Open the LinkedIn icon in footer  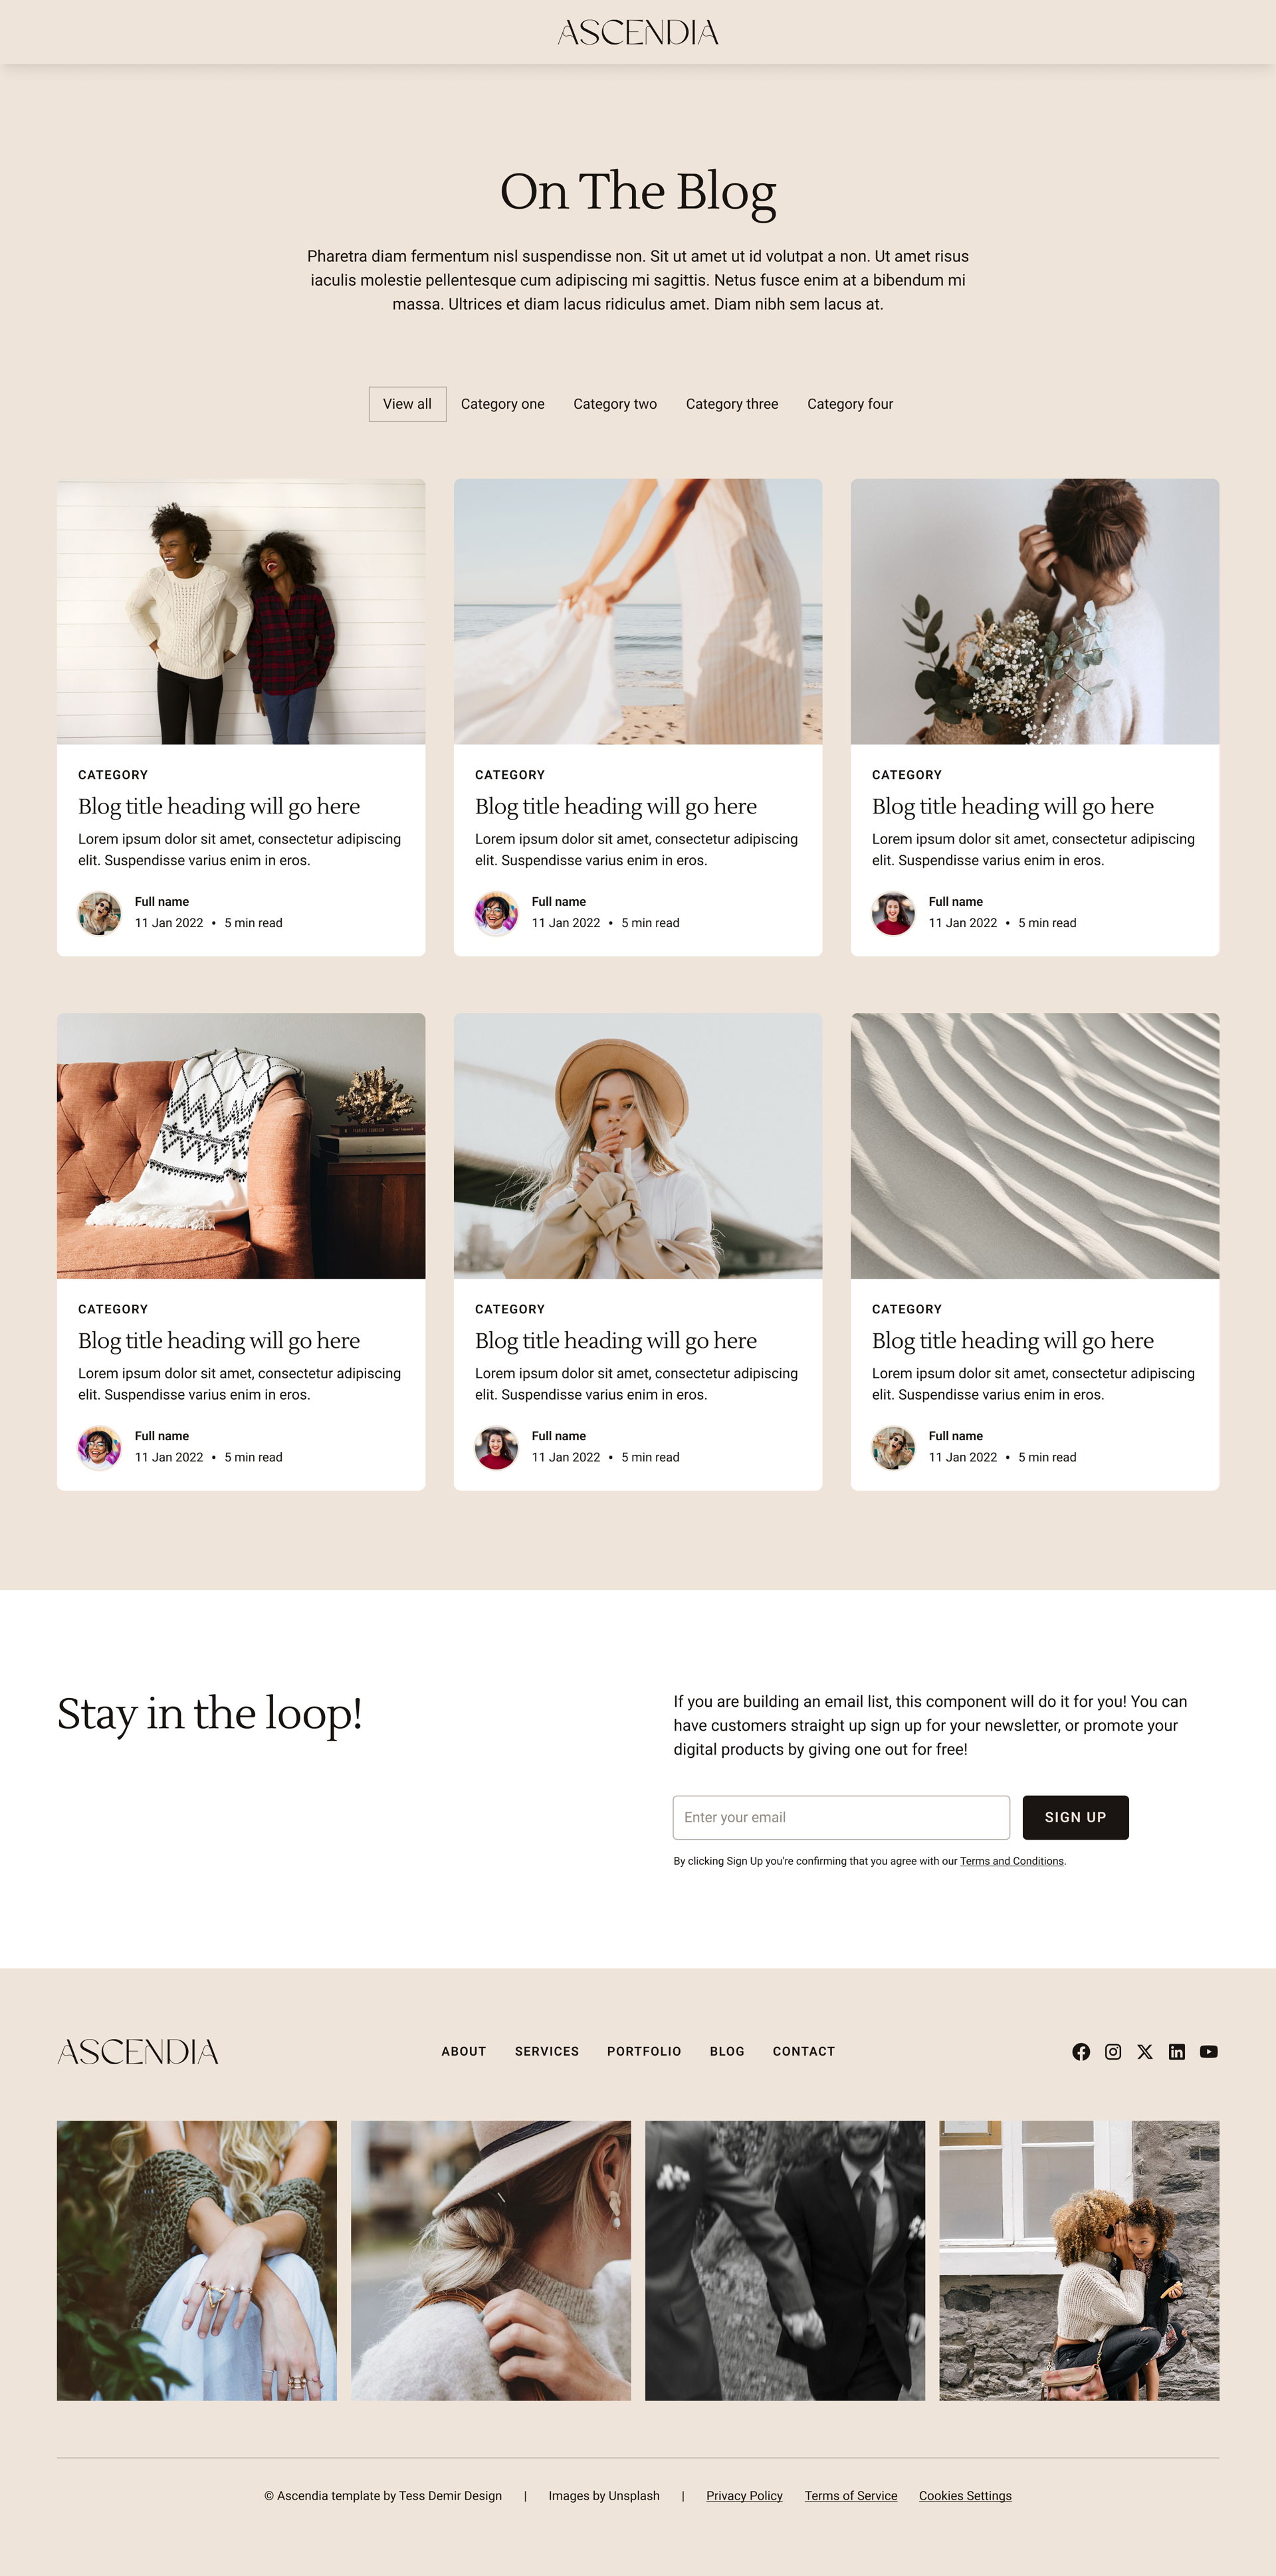(1177, 2051)
